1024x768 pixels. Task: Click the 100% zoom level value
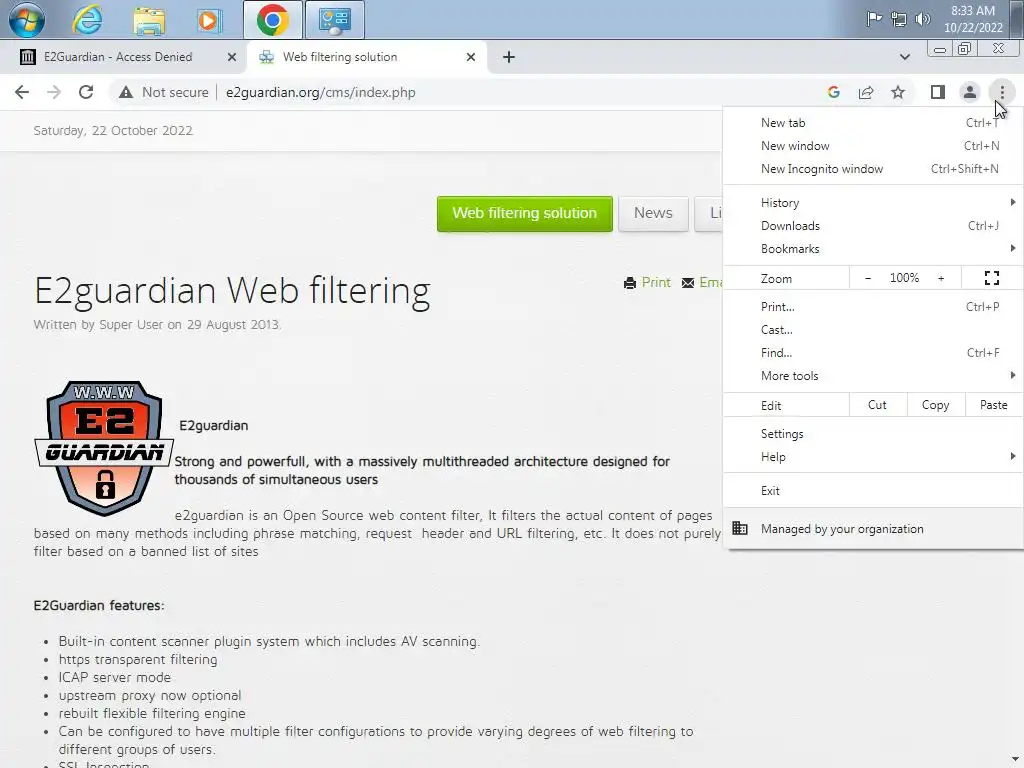point(904,278)
